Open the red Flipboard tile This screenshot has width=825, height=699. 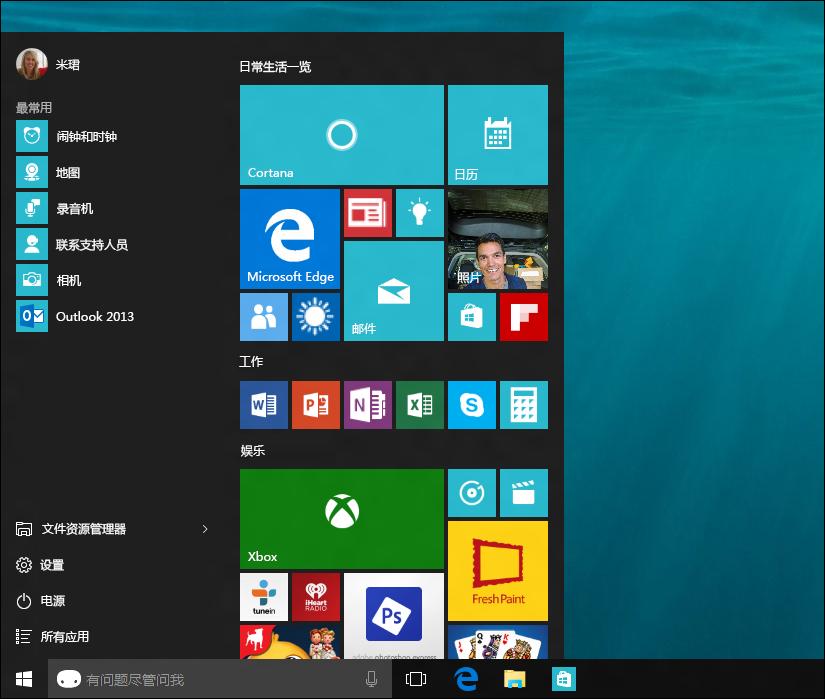524,317
